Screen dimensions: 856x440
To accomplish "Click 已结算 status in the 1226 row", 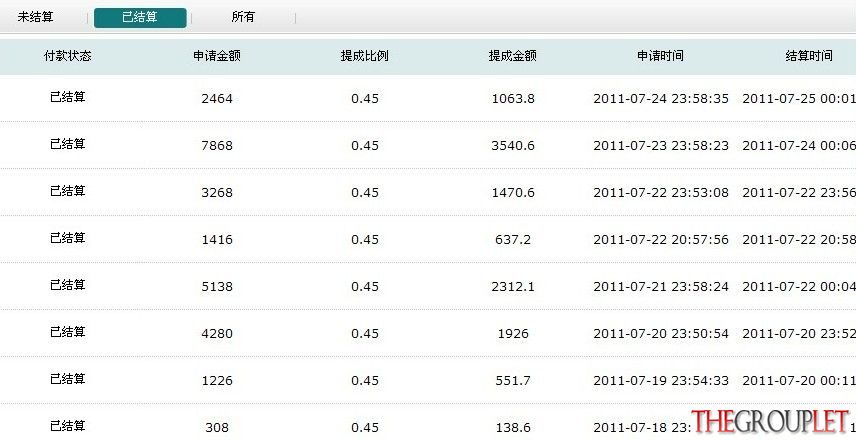I will click(x=68, y=378).
